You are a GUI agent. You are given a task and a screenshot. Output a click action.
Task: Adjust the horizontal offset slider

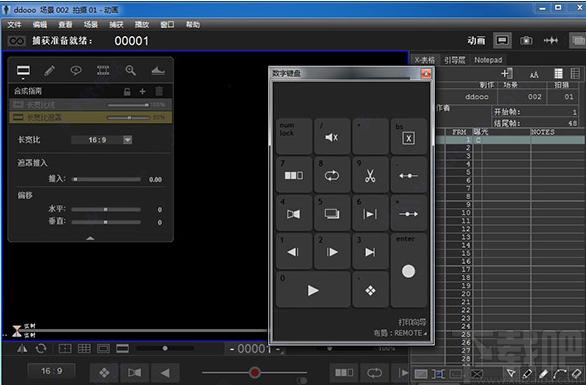106,209
